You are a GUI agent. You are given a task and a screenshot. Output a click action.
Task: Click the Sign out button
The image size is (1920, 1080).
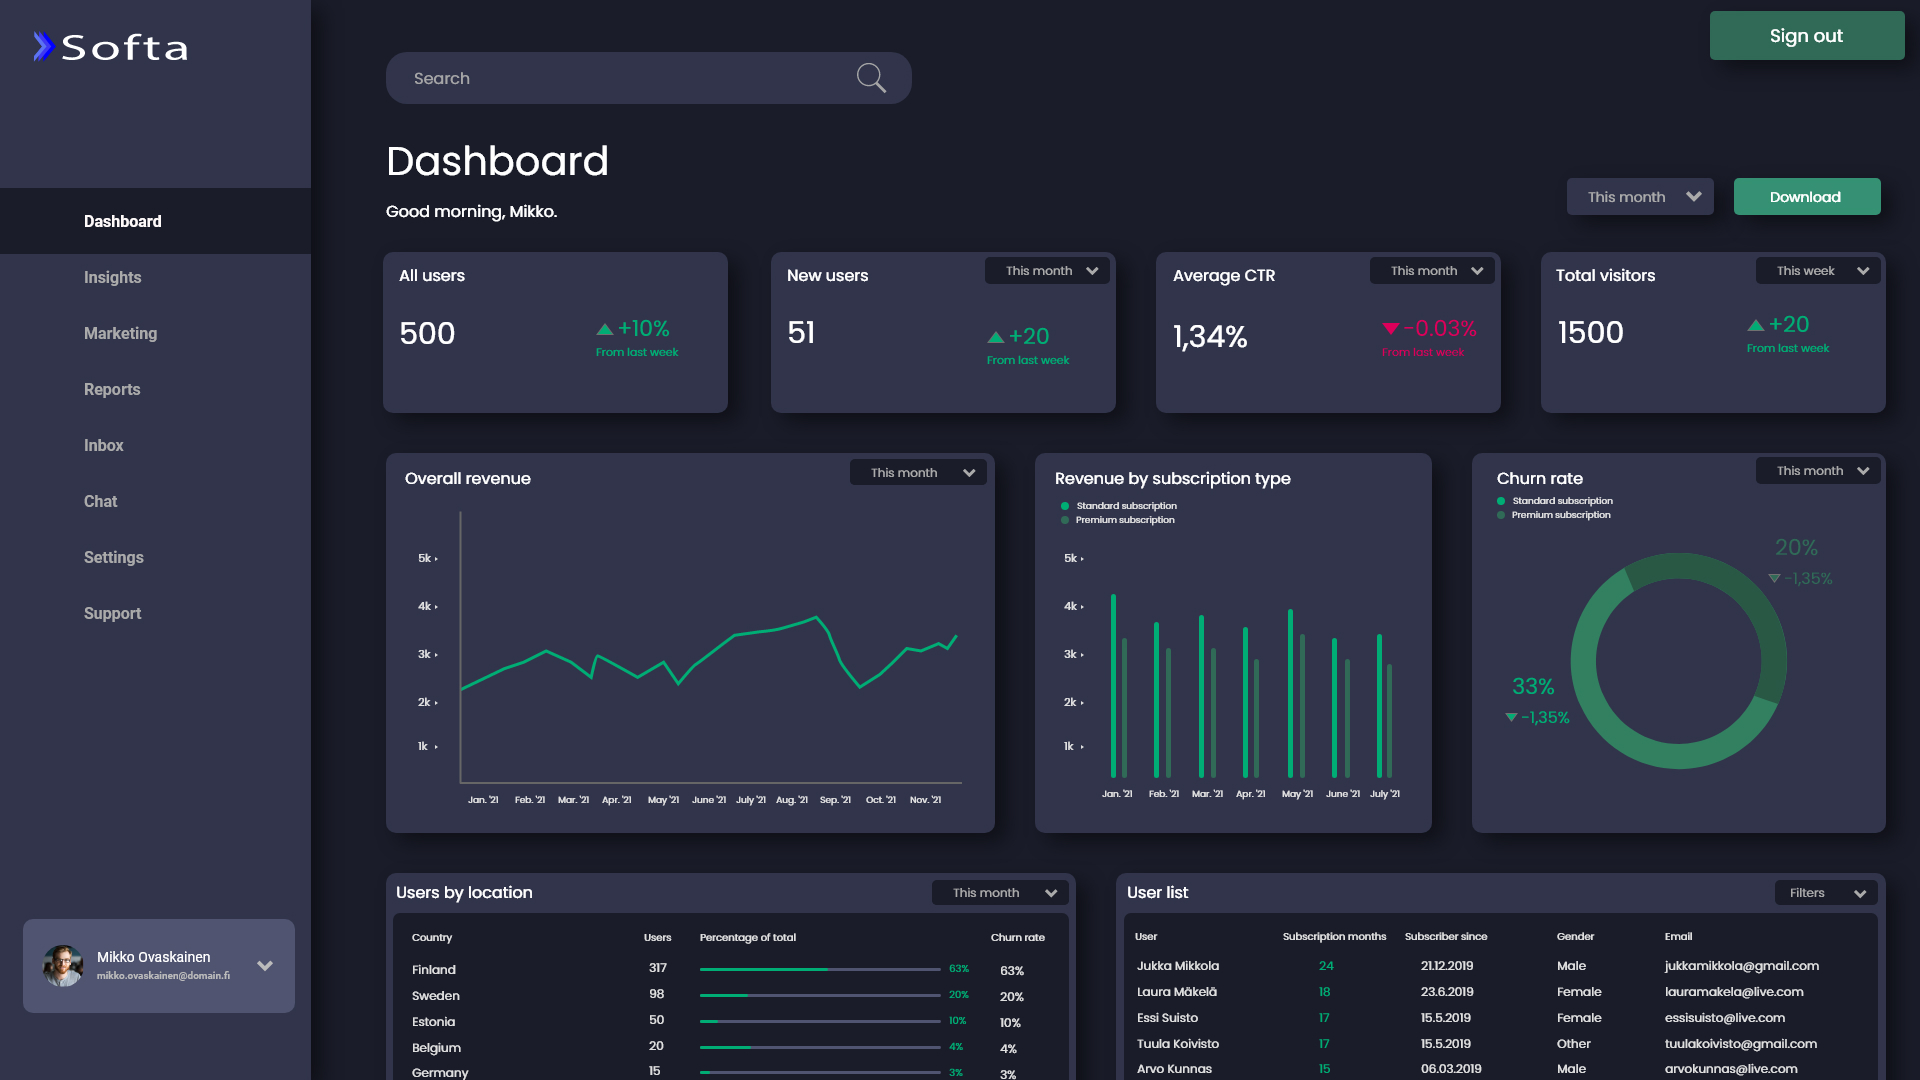(1806, 36)
